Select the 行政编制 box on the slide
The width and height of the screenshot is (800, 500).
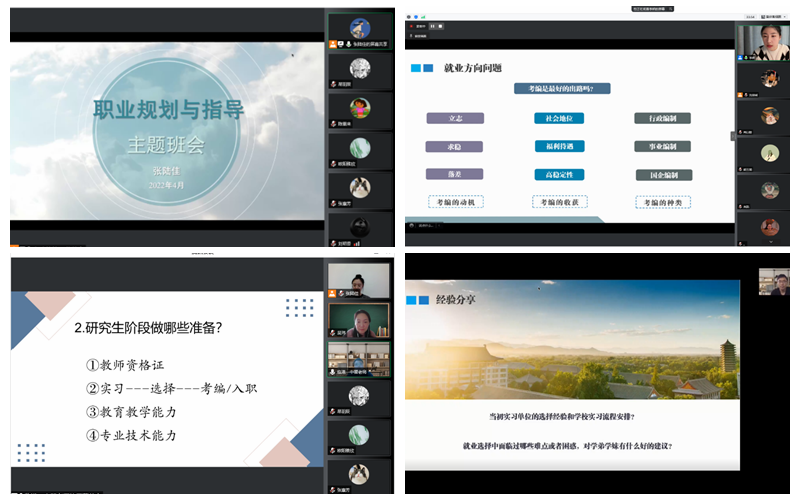pyautogui.click(x=662, y=118)
